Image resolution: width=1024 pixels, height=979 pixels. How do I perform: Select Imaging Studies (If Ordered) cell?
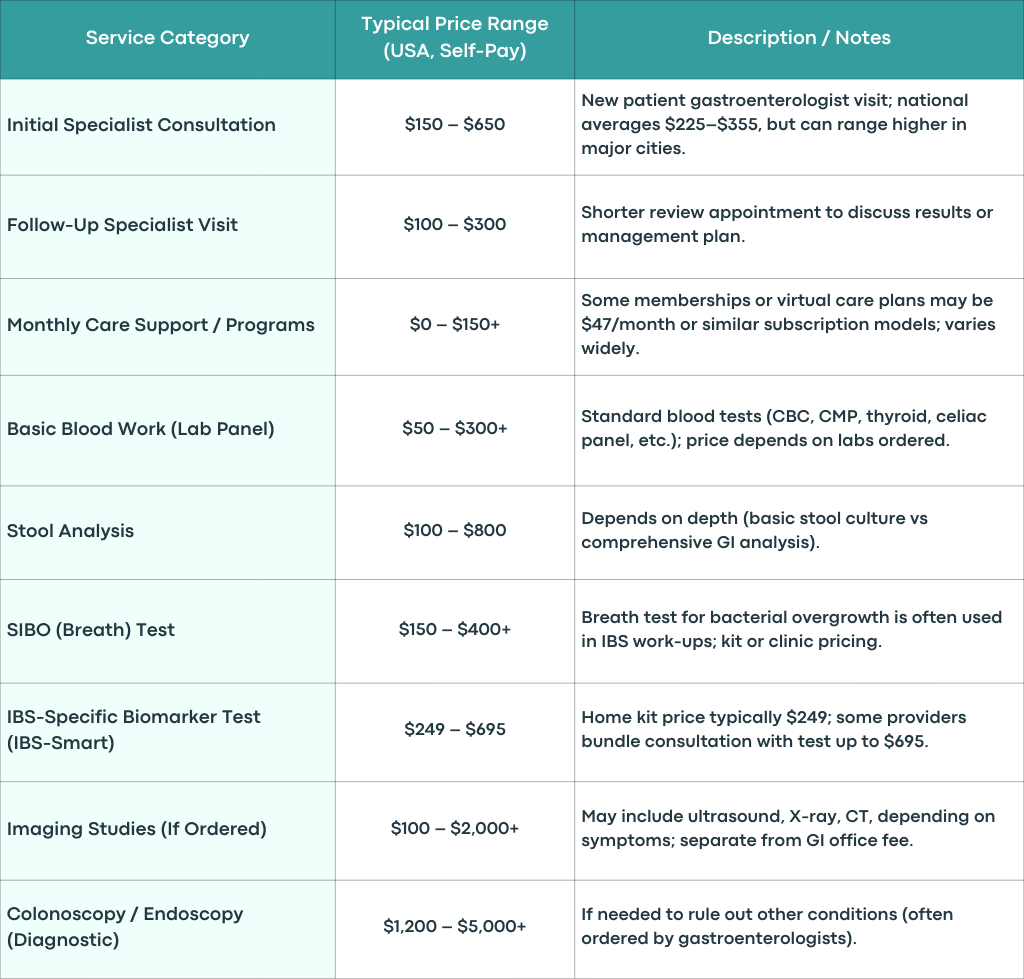click(167, 831)
